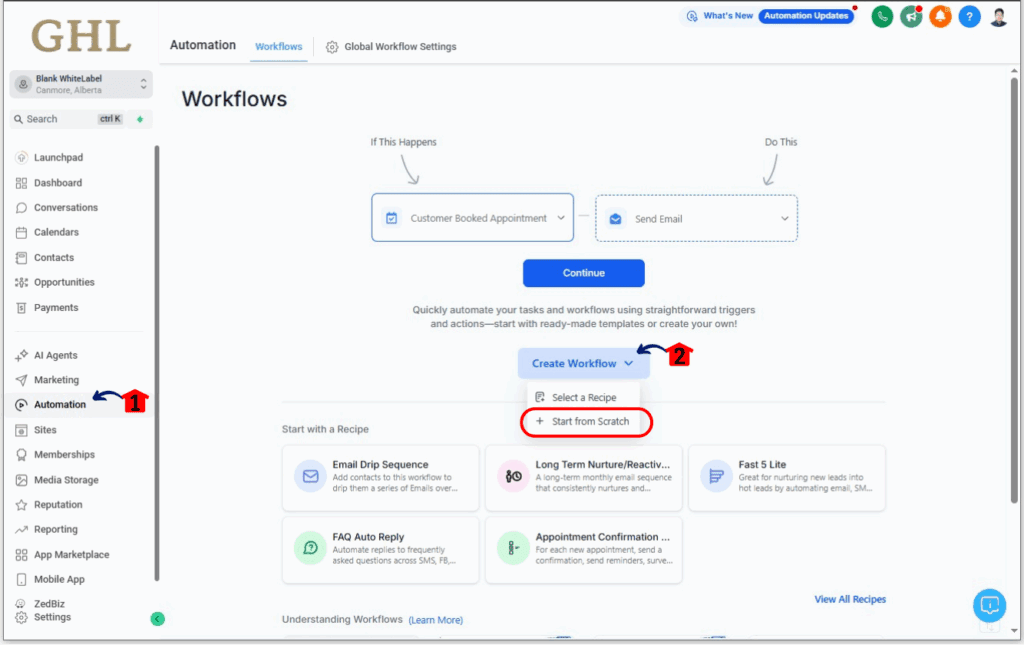
Task: Click the Opportunities sidebar icon
Action: click(22, 283)
